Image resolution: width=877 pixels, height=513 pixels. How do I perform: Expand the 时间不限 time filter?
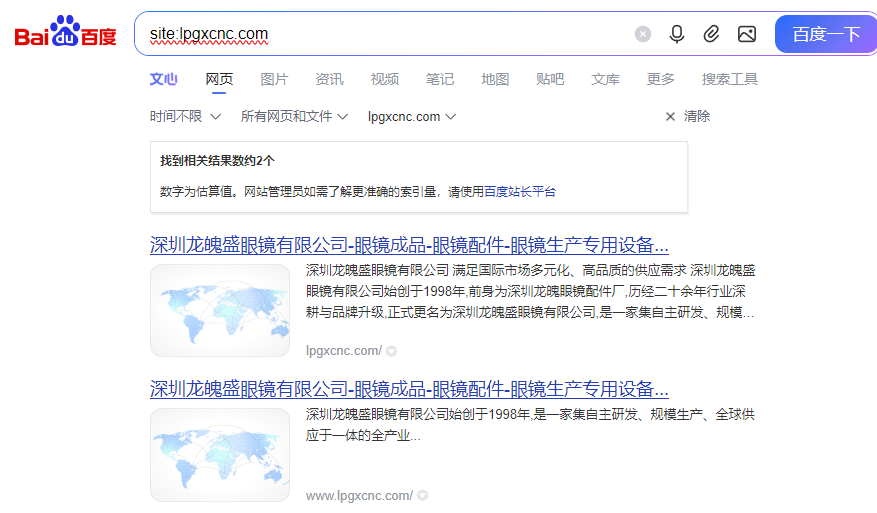point(185,116)
